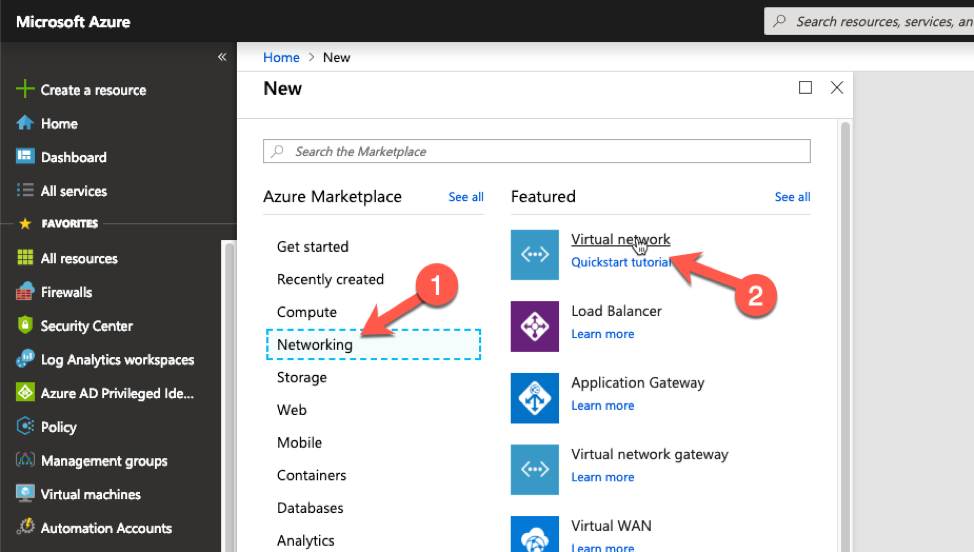The height and width of the screenshot is (552, 974).
Task: Collapse the sidebar with double chevron
Action: [x=222, y=57]
